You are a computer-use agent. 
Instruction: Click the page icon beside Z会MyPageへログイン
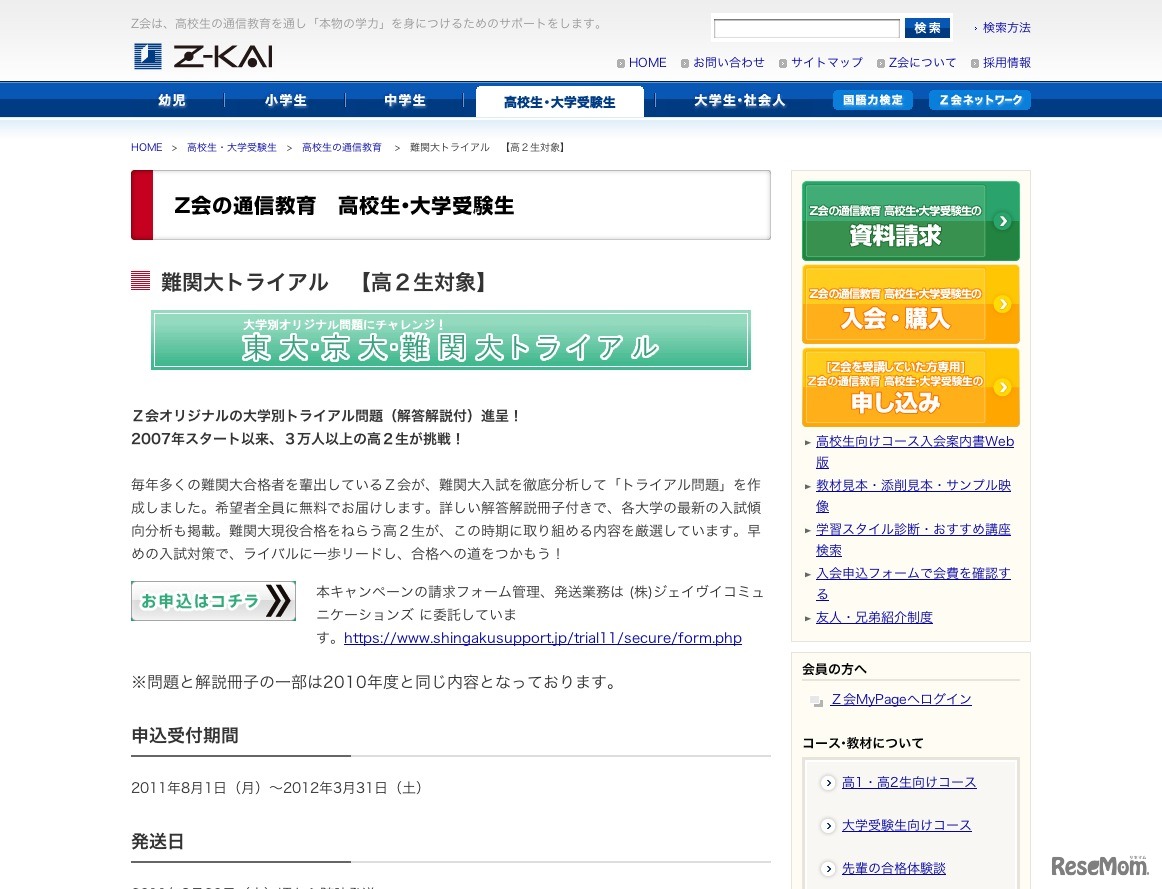click(814, 700)
